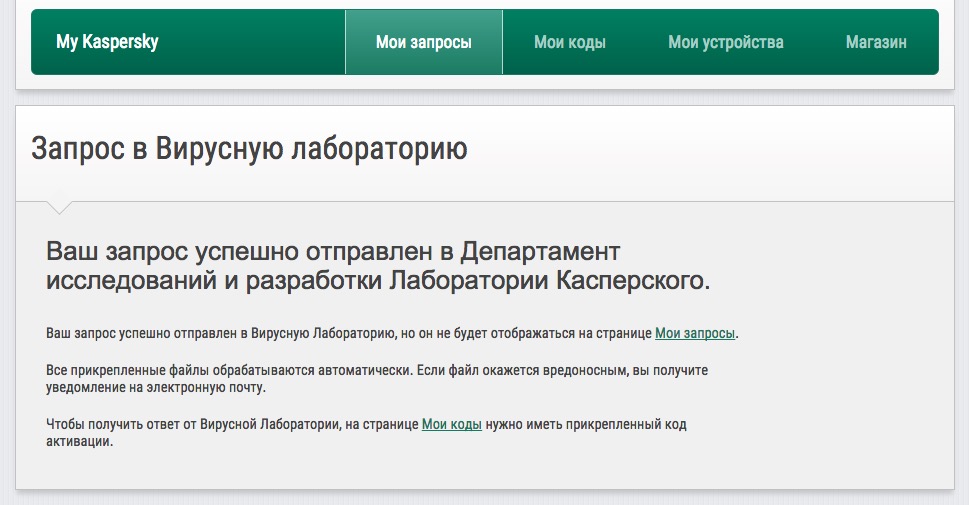Follow the inline Мои запросы link
The height and width of the screenshot is (505, 969).
click(695, 333)
